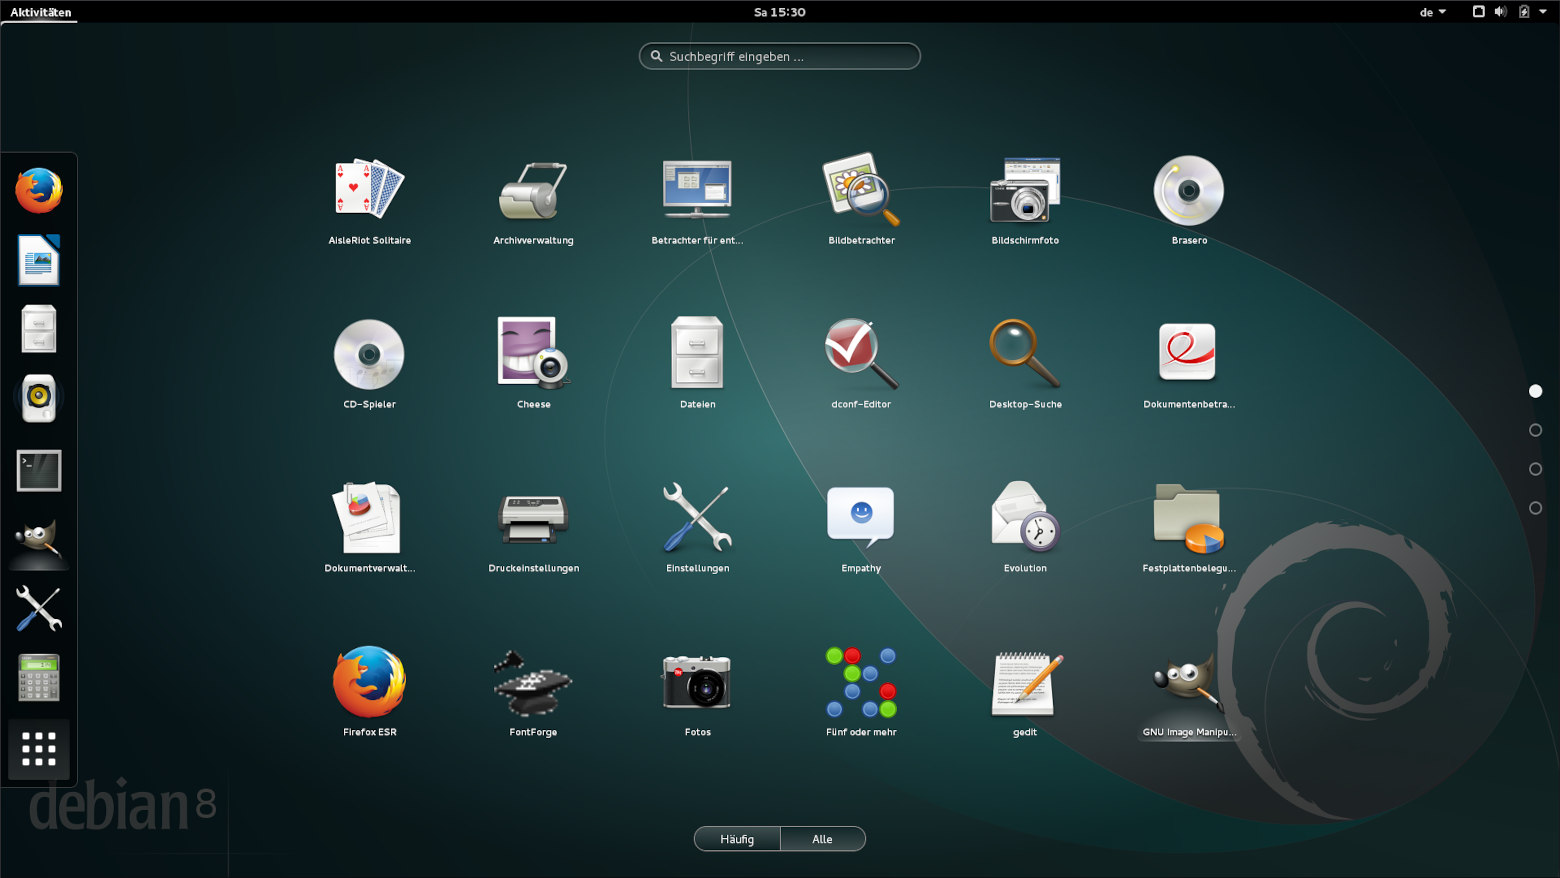Screen dimensions: 1560x878
Task: Switch to the Alle tab
Action: [823, 839]
